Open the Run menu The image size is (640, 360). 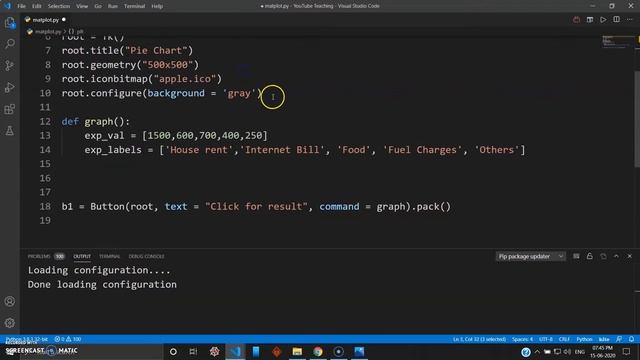(x=113, y=6)
